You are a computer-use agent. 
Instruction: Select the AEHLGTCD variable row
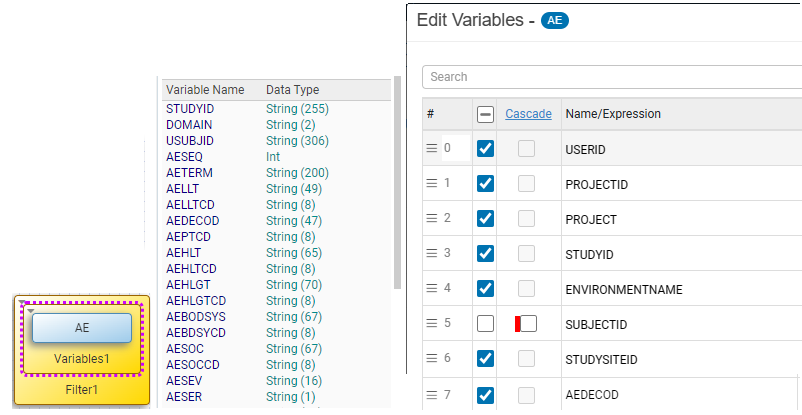click(276, 300)
